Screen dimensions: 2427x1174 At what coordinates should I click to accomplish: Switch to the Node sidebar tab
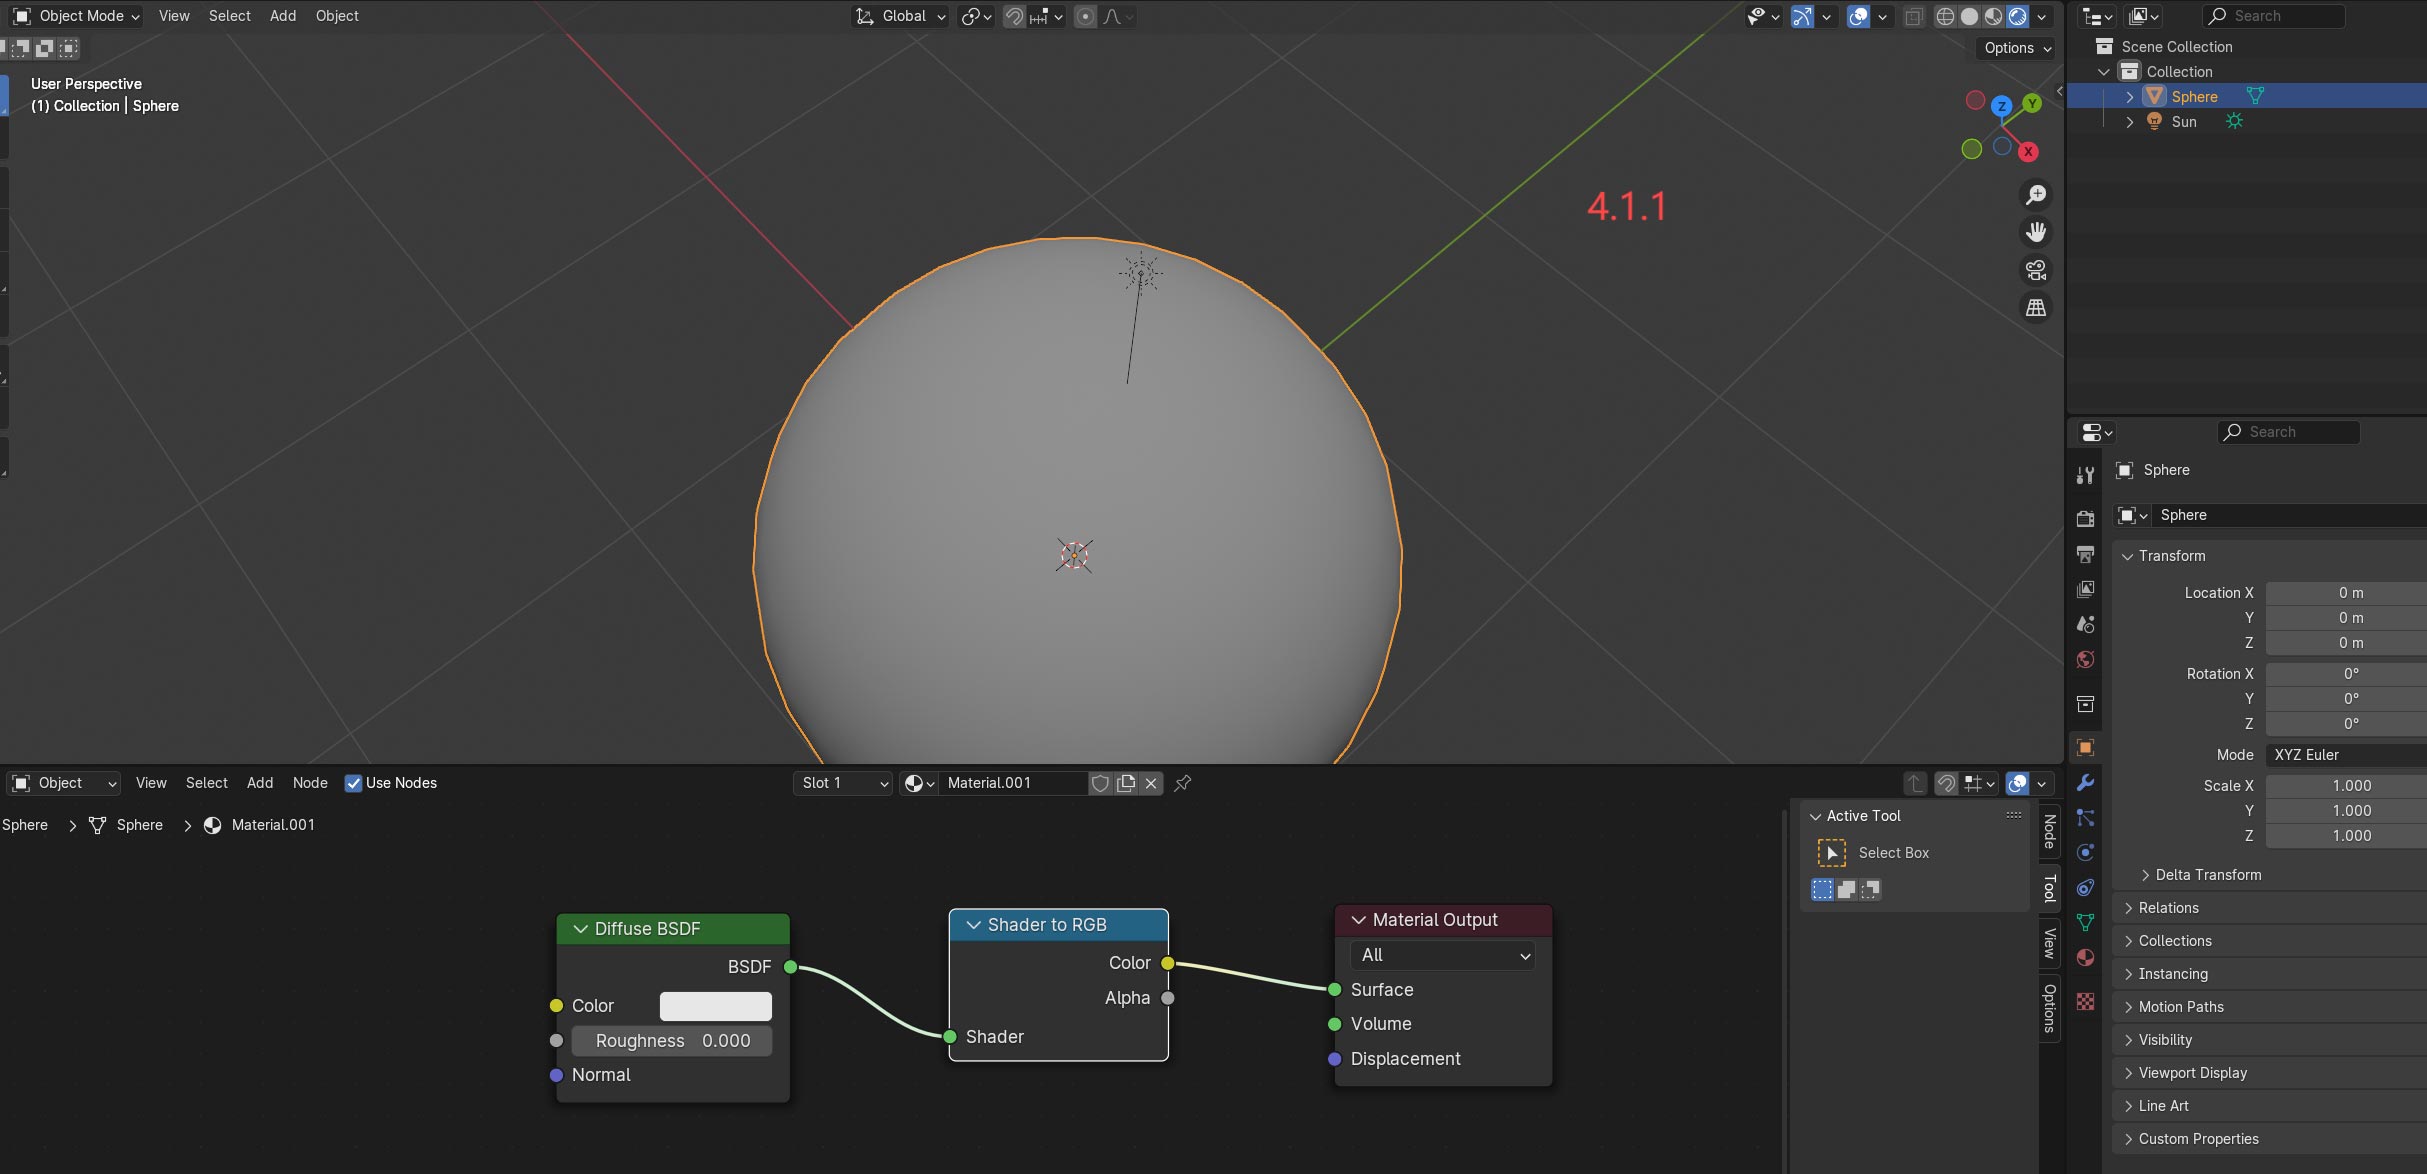pos(2049,832)
